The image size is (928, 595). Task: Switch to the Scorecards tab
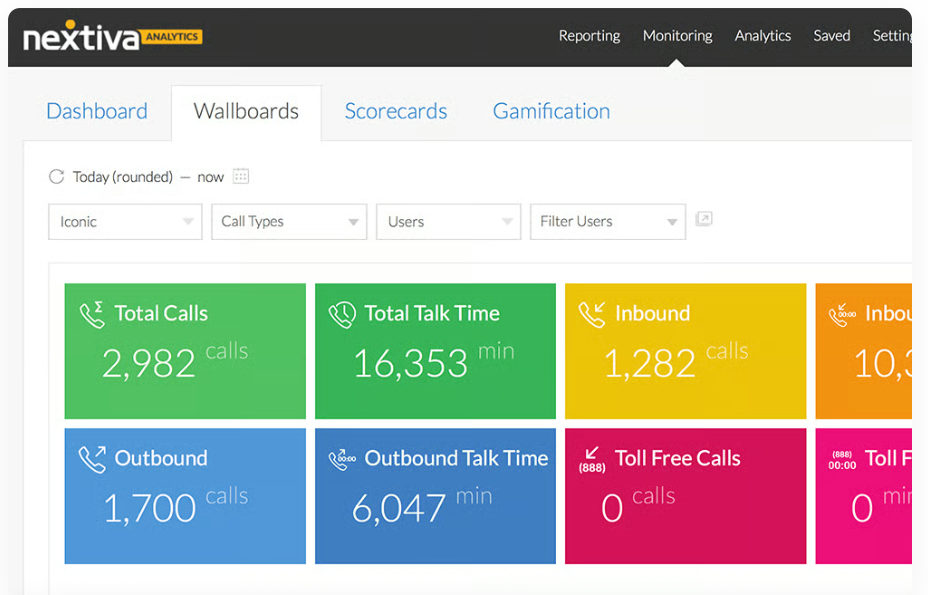click(x=396, y=111)
